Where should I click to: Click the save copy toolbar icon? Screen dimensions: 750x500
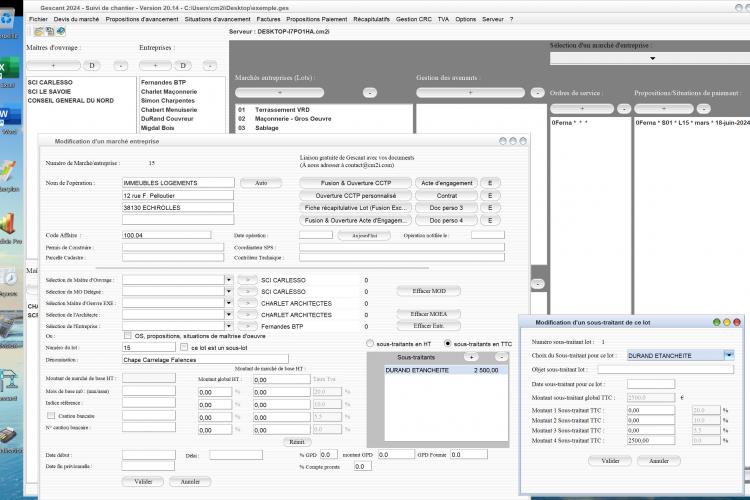pyautogui.click(x=50, y=32)
